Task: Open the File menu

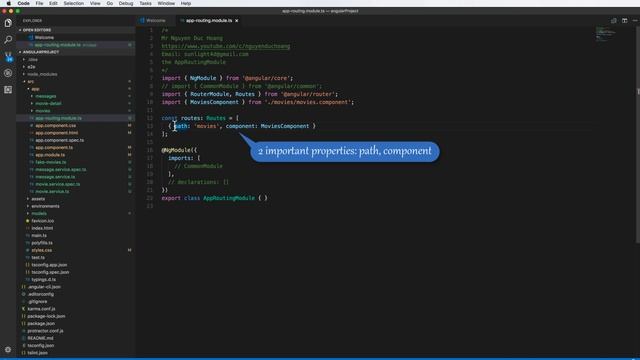Action: [39, 3]
